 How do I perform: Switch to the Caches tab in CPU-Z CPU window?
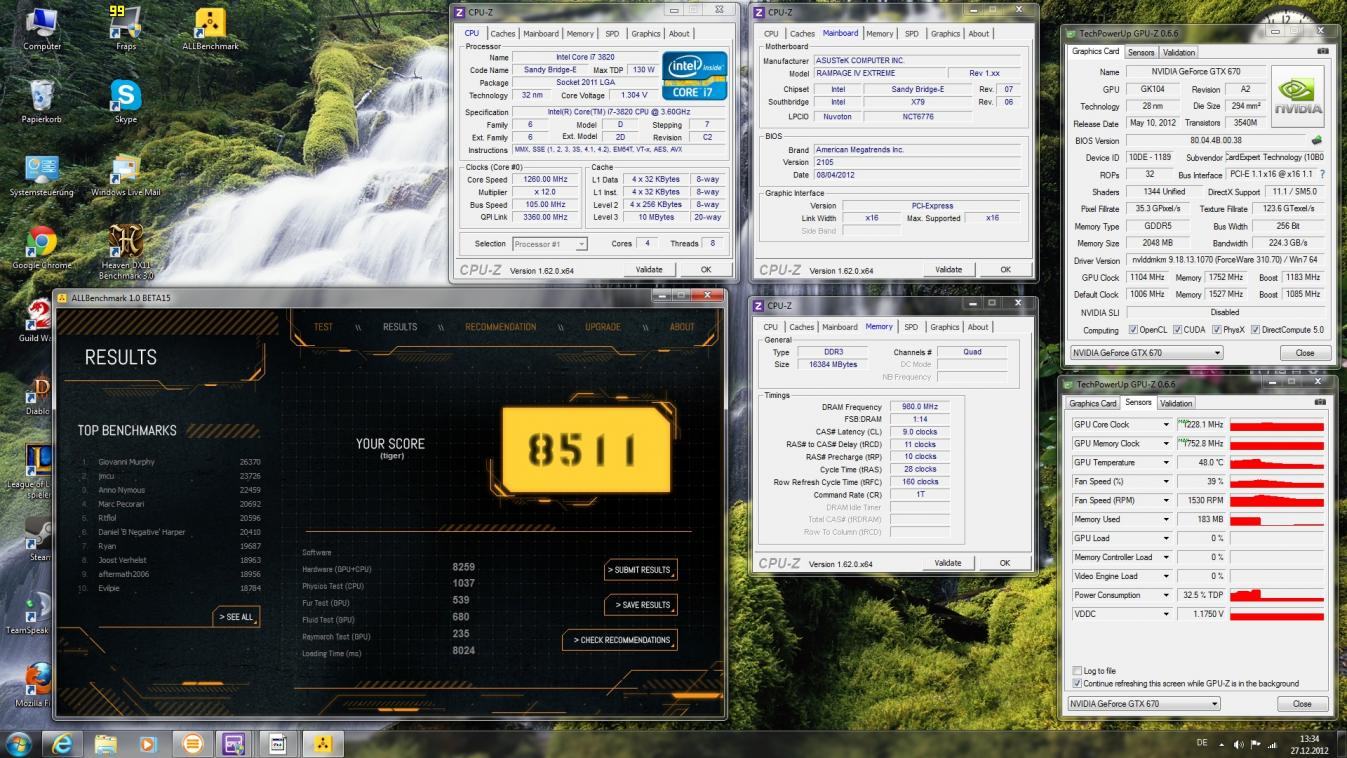503,33
